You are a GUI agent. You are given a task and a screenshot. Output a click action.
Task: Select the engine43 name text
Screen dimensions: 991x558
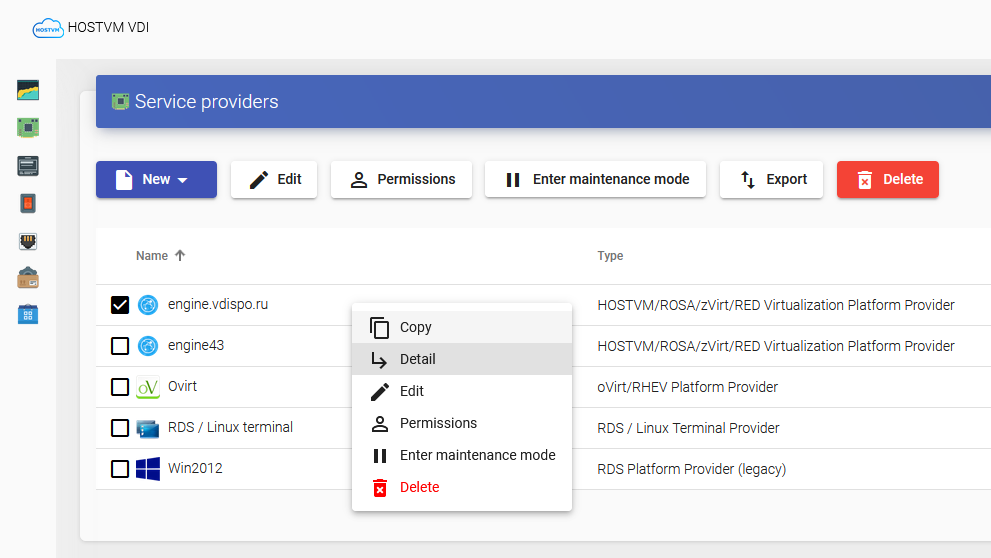[x=196, y=345]
